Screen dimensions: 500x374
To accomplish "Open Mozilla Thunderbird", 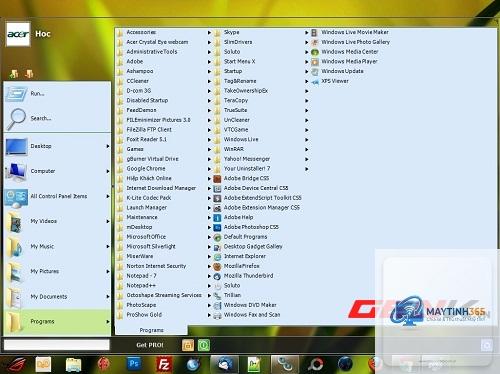I will click(243, 276).
